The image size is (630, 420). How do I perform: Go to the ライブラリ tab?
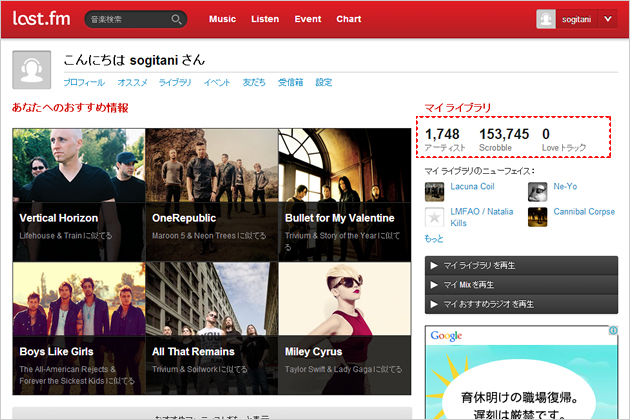[x=175, y=82]
